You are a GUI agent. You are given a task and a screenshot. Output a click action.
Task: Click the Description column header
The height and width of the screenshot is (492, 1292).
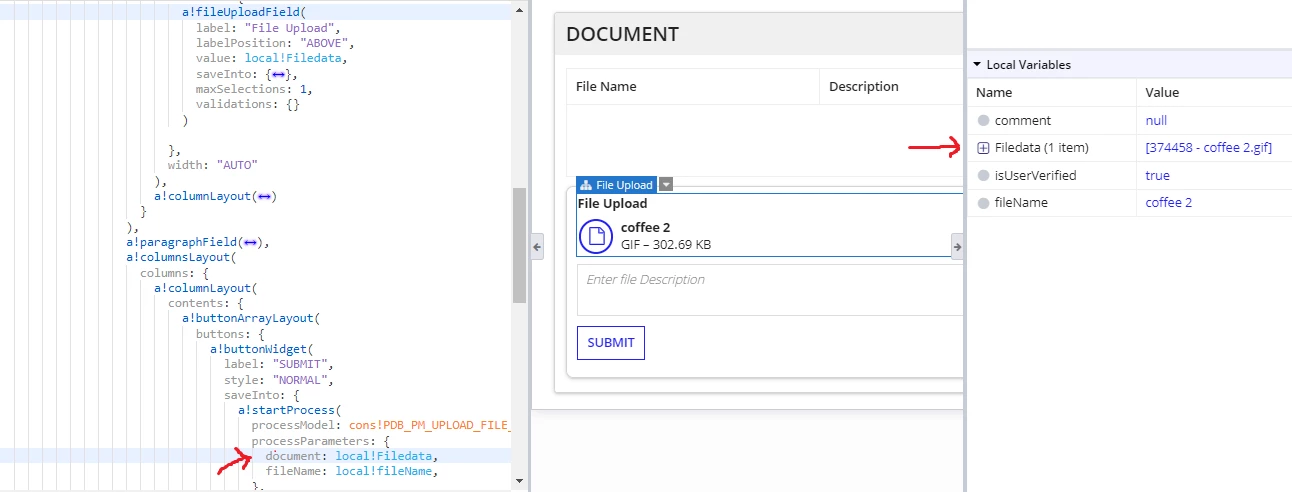coord(864,86)
